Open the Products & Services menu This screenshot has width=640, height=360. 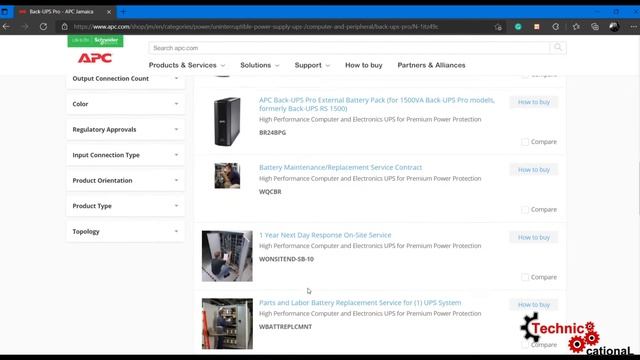coord(187,65)
